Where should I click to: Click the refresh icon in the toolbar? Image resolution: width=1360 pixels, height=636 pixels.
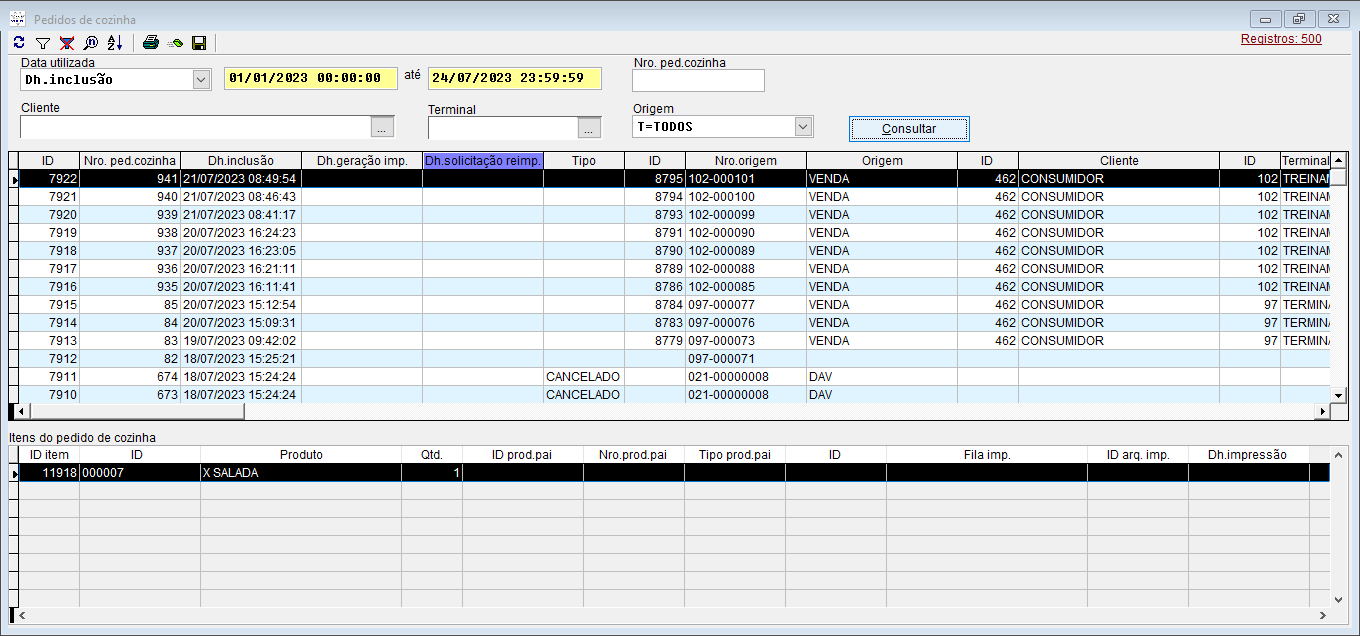point(19,43)
